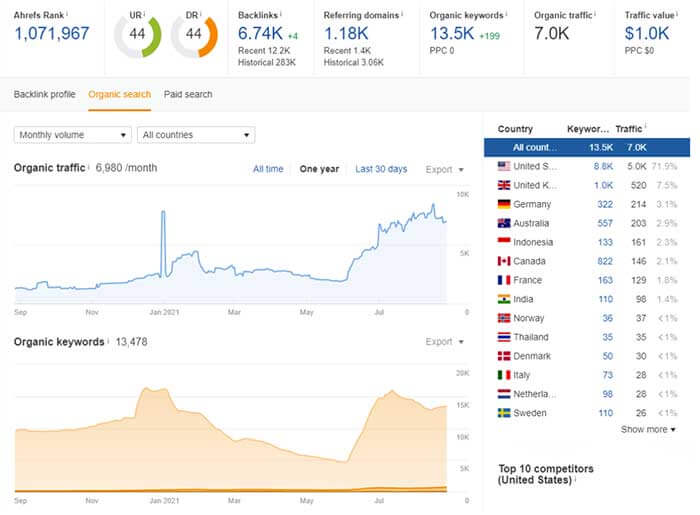Open Australia 557 keywords link
700x515 pixels.
click(605, 223)
